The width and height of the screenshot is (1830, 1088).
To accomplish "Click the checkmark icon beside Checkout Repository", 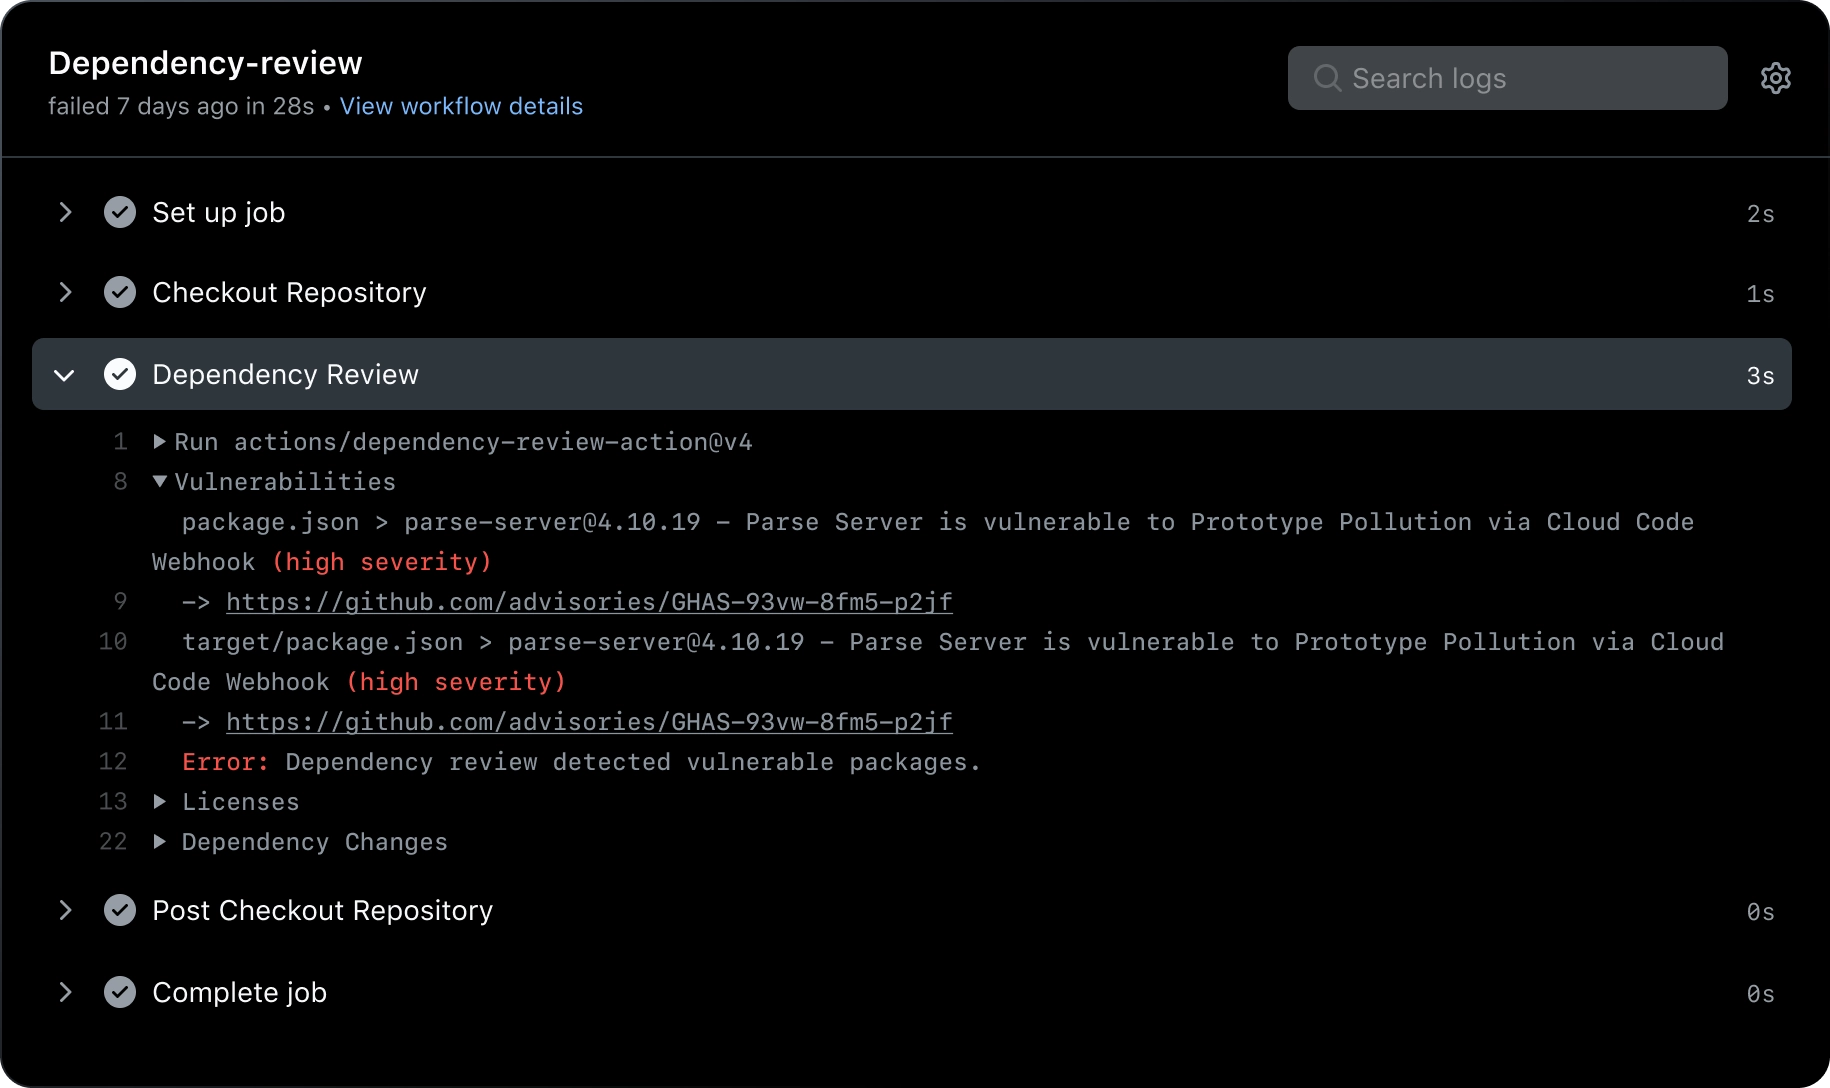I will (120, 292).
